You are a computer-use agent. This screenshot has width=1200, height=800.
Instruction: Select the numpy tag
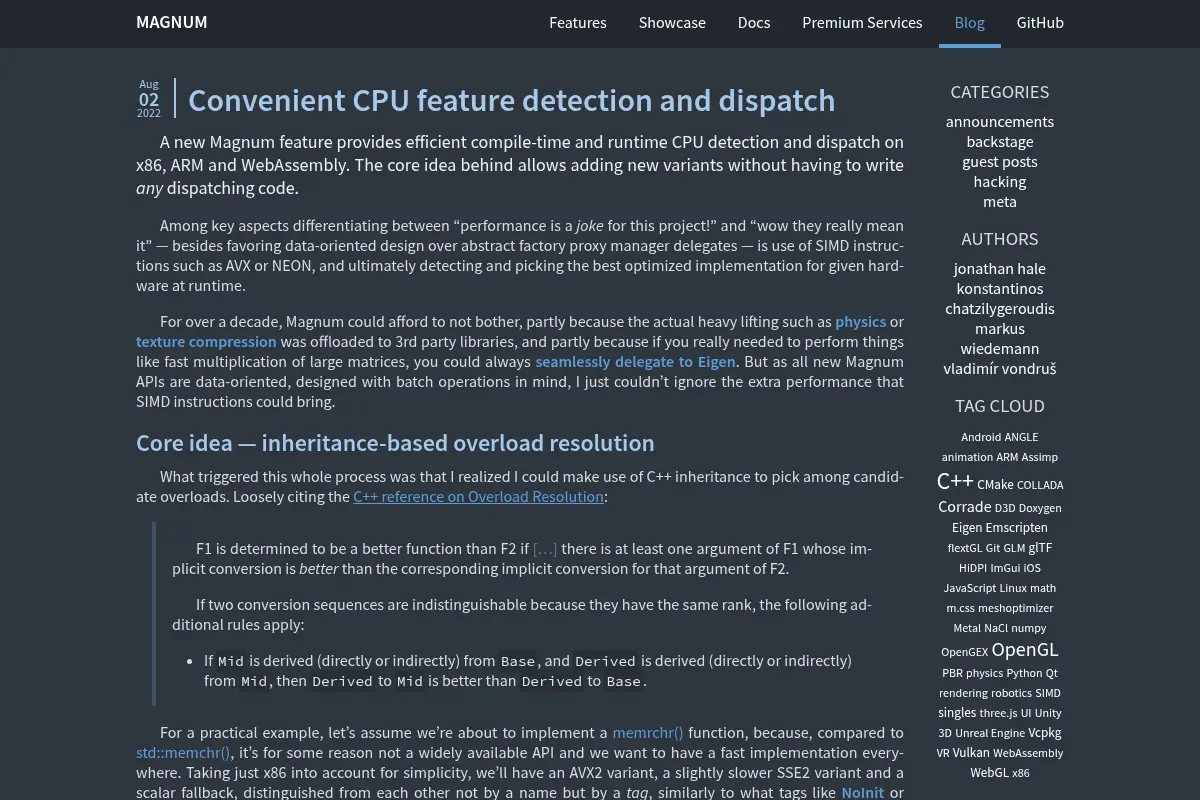click(1028, 628)
